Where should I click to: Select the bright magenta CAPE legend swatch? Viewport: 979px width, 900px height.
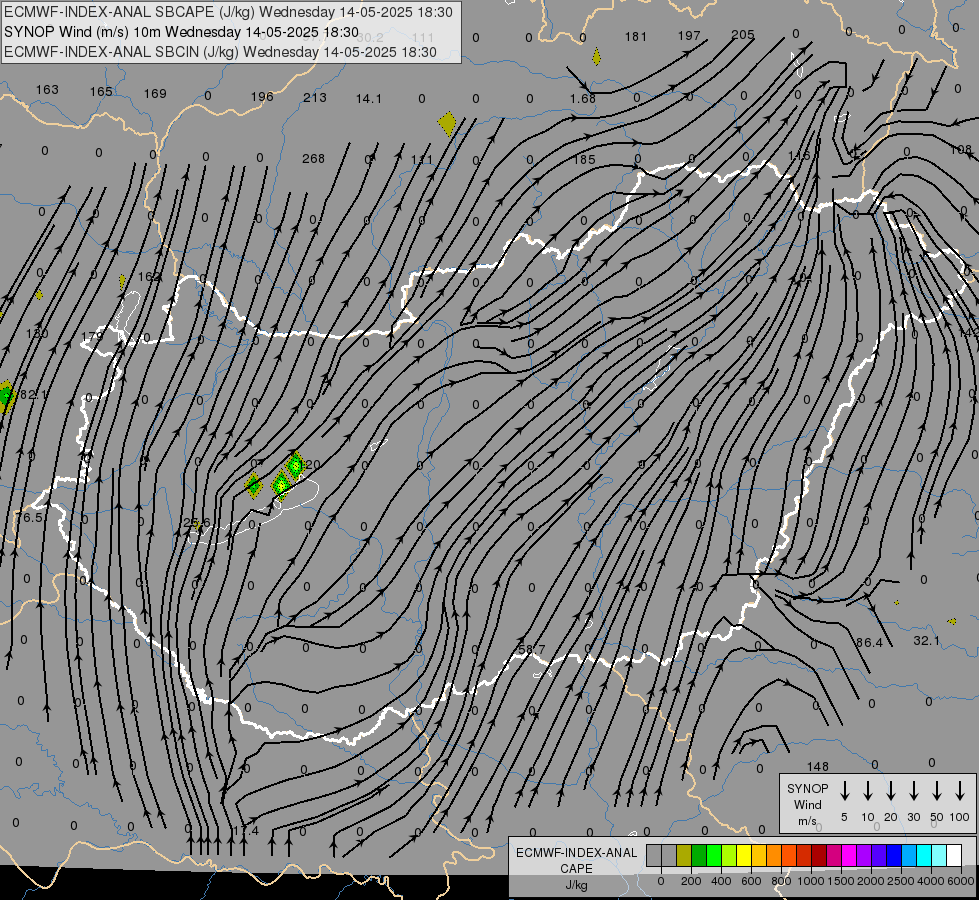coord(849,855)
